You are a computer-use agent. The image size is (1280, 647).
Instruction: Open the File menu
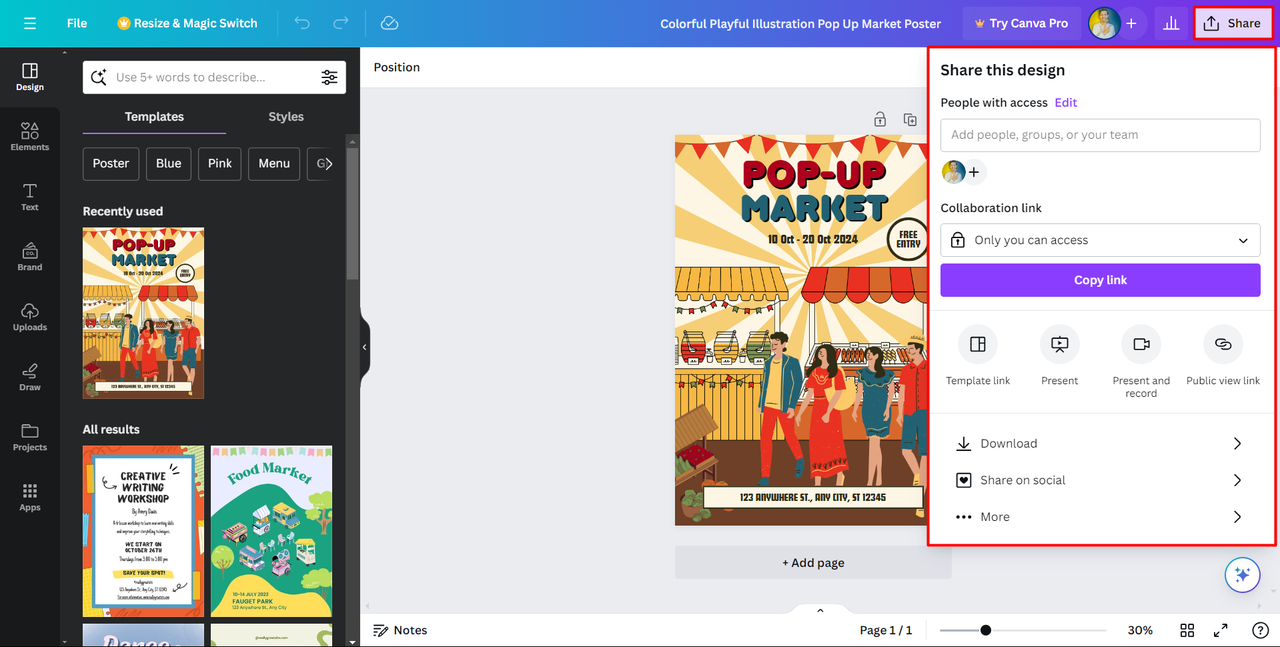[77, 23]
